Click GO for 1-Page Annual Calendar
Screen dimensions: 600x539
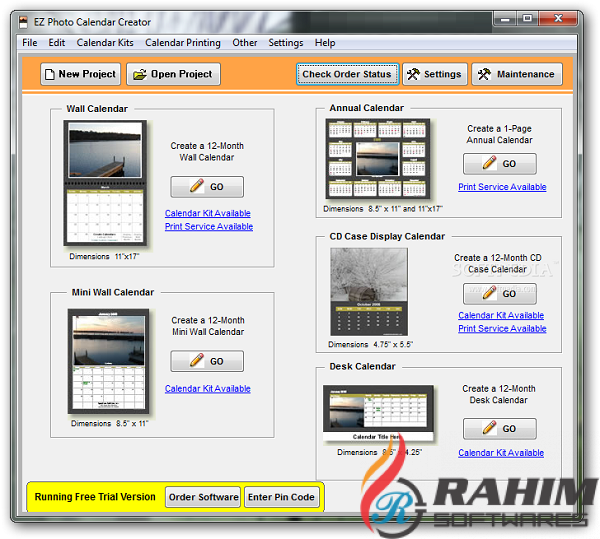[500, 164]
